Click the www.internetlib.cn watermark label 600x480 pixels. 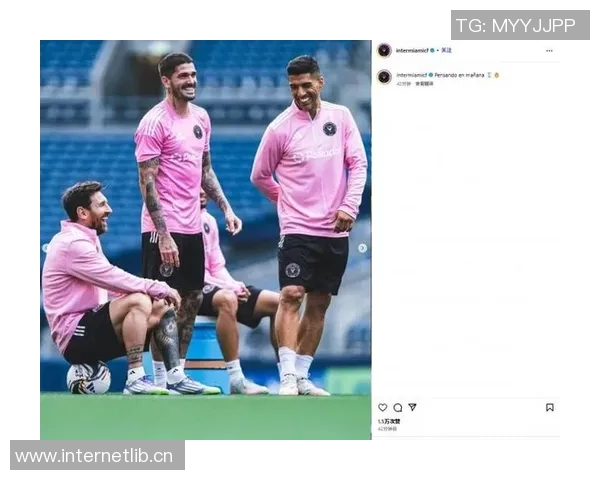tap(97, 455)
